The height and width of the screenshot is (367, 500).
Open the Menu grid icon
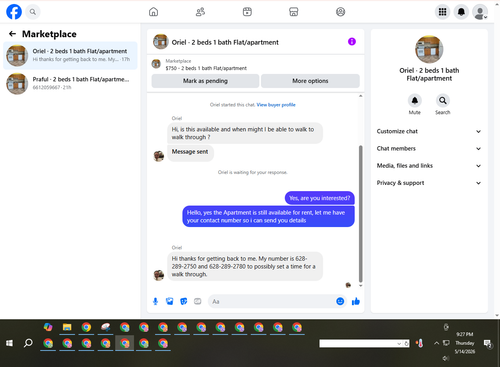click(442, 12)
